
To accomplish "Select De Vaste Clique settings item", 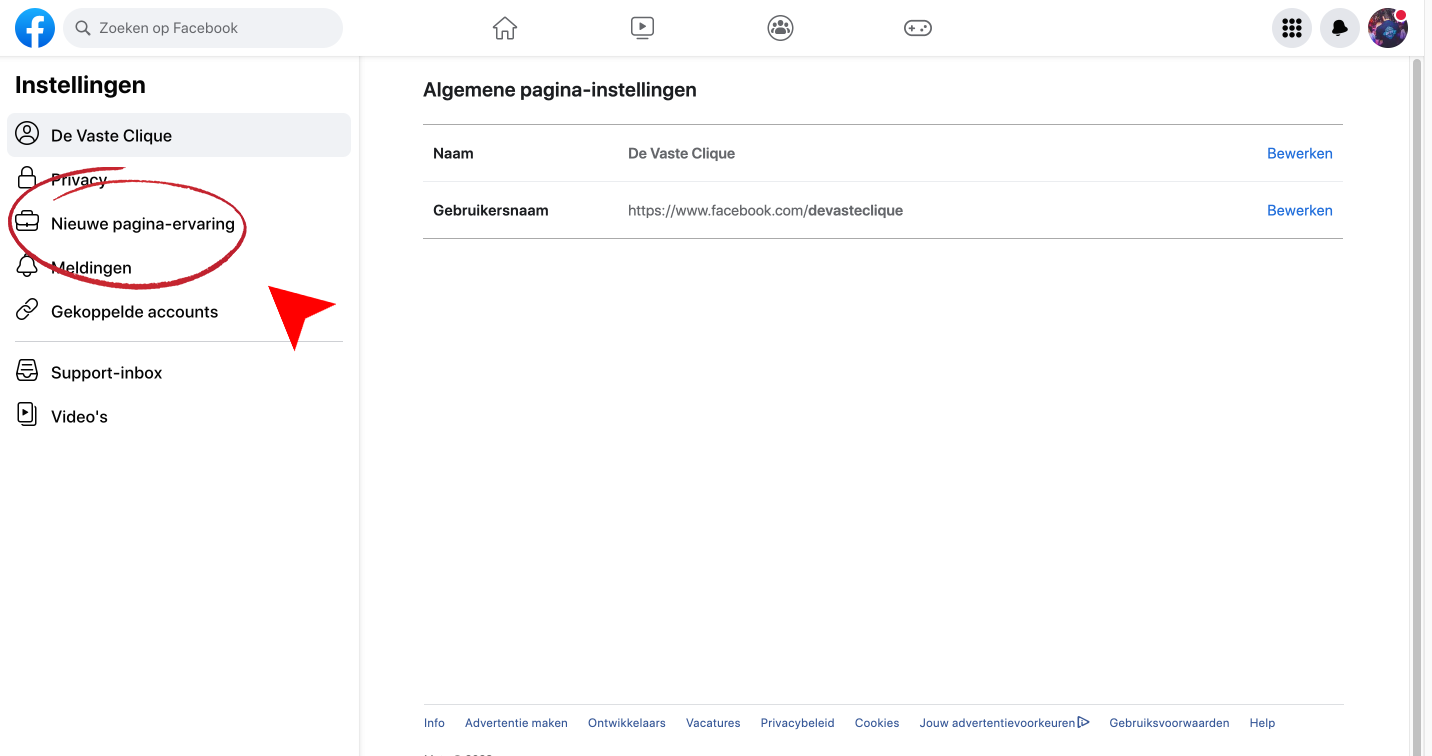I will click(x=179, y=135).
